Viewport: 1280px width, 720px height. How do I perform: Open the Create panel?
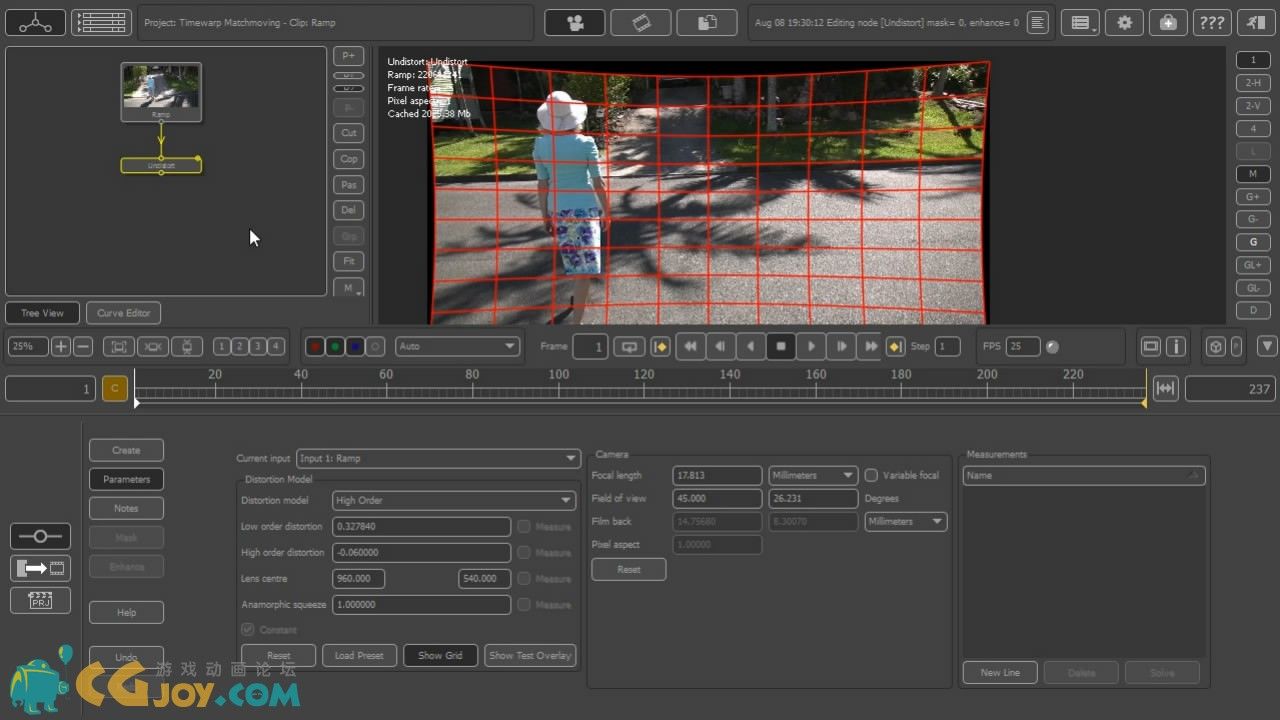point(126,450)
